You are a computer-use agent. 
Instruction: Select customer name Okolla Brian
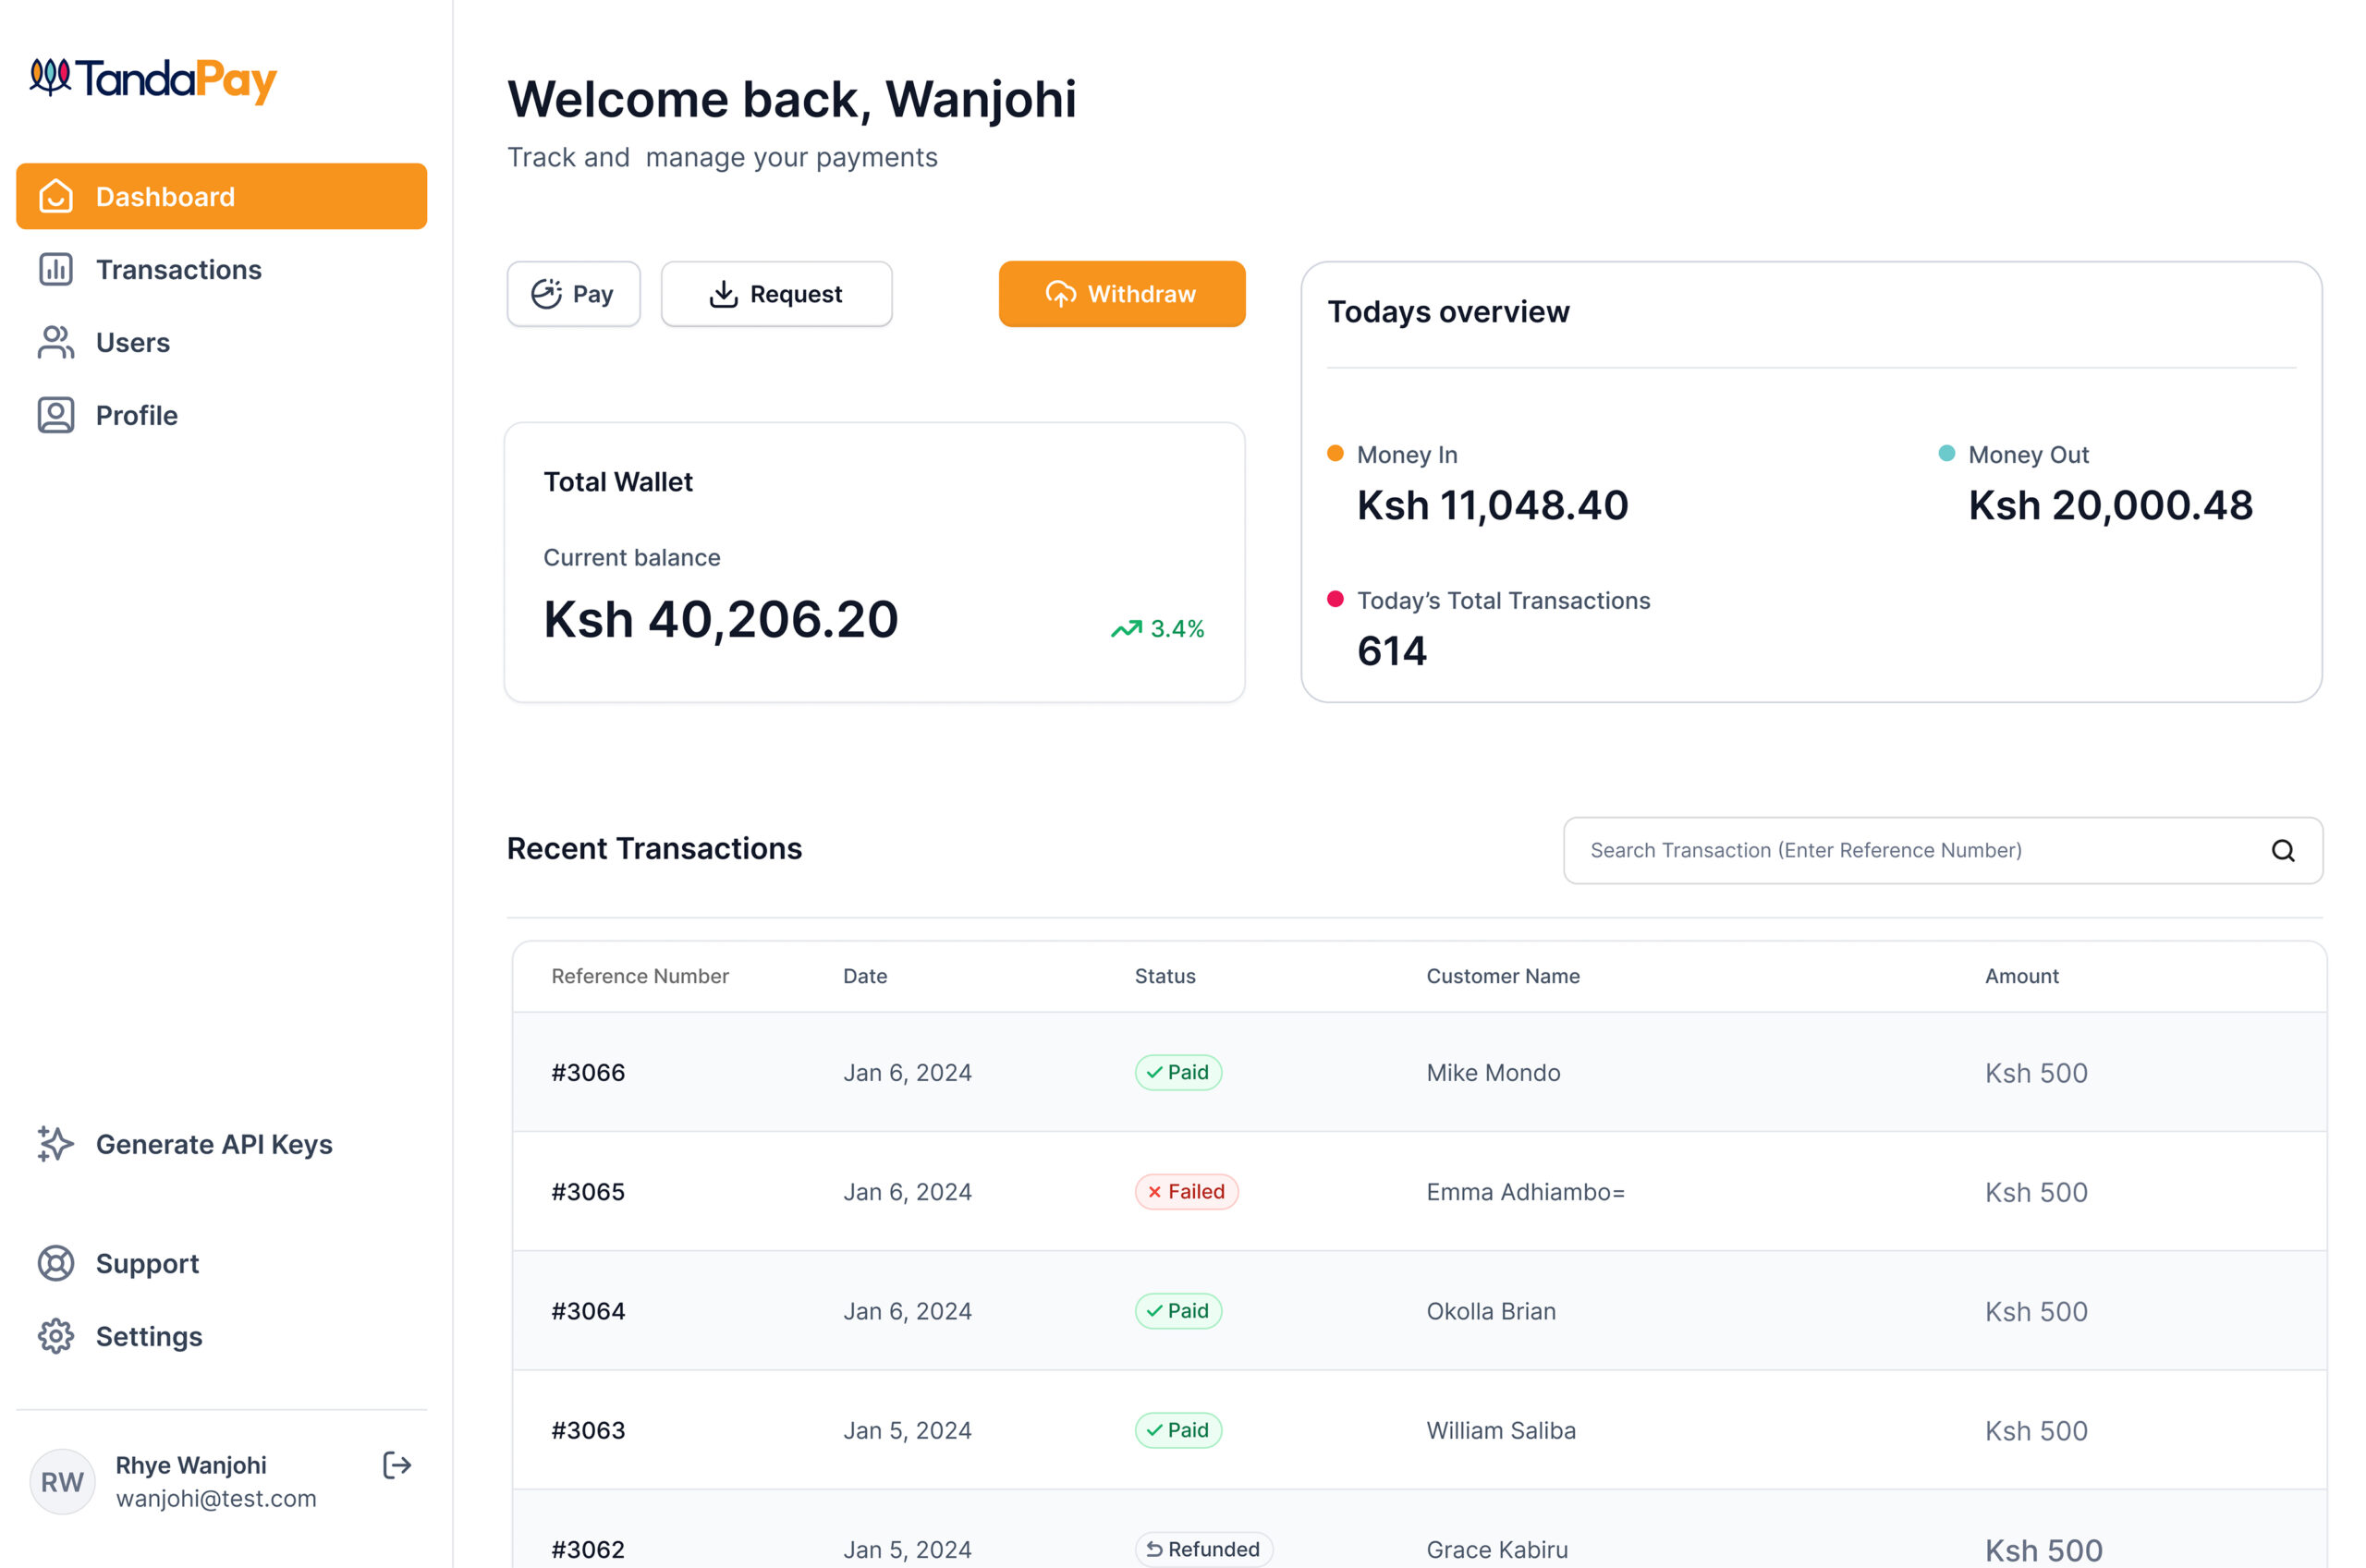coord(1490,1311)
